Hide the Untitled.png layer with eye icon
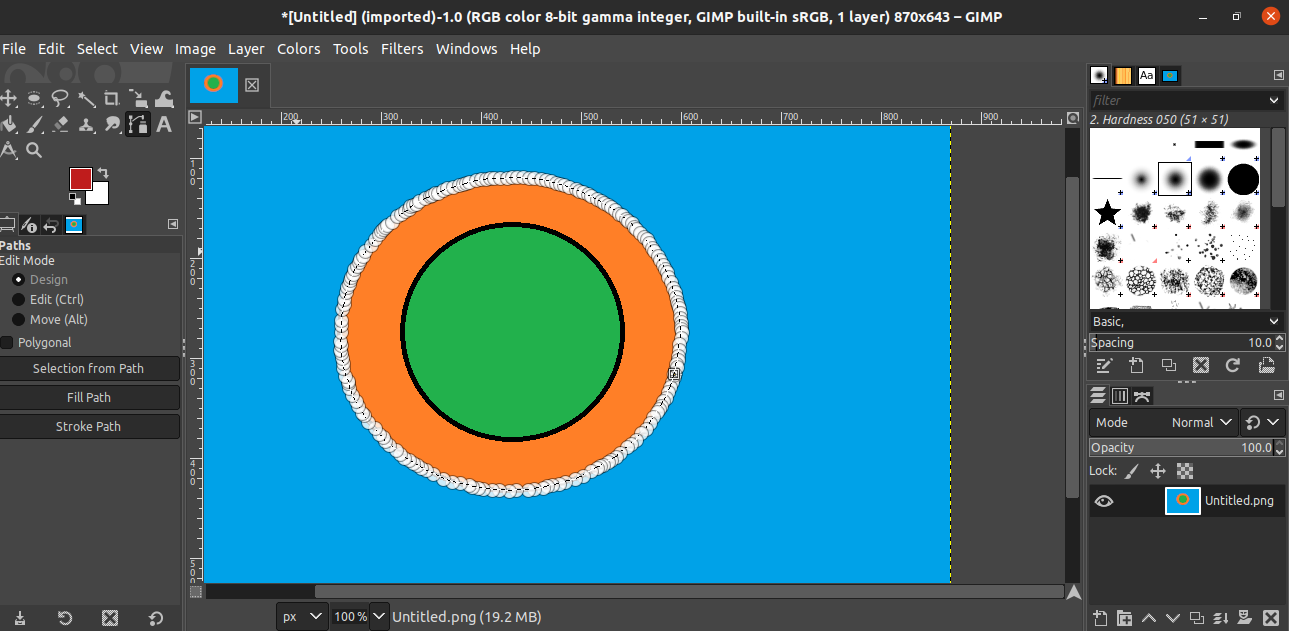Viewport: 1289px width, 631px height. point(1104,501)
